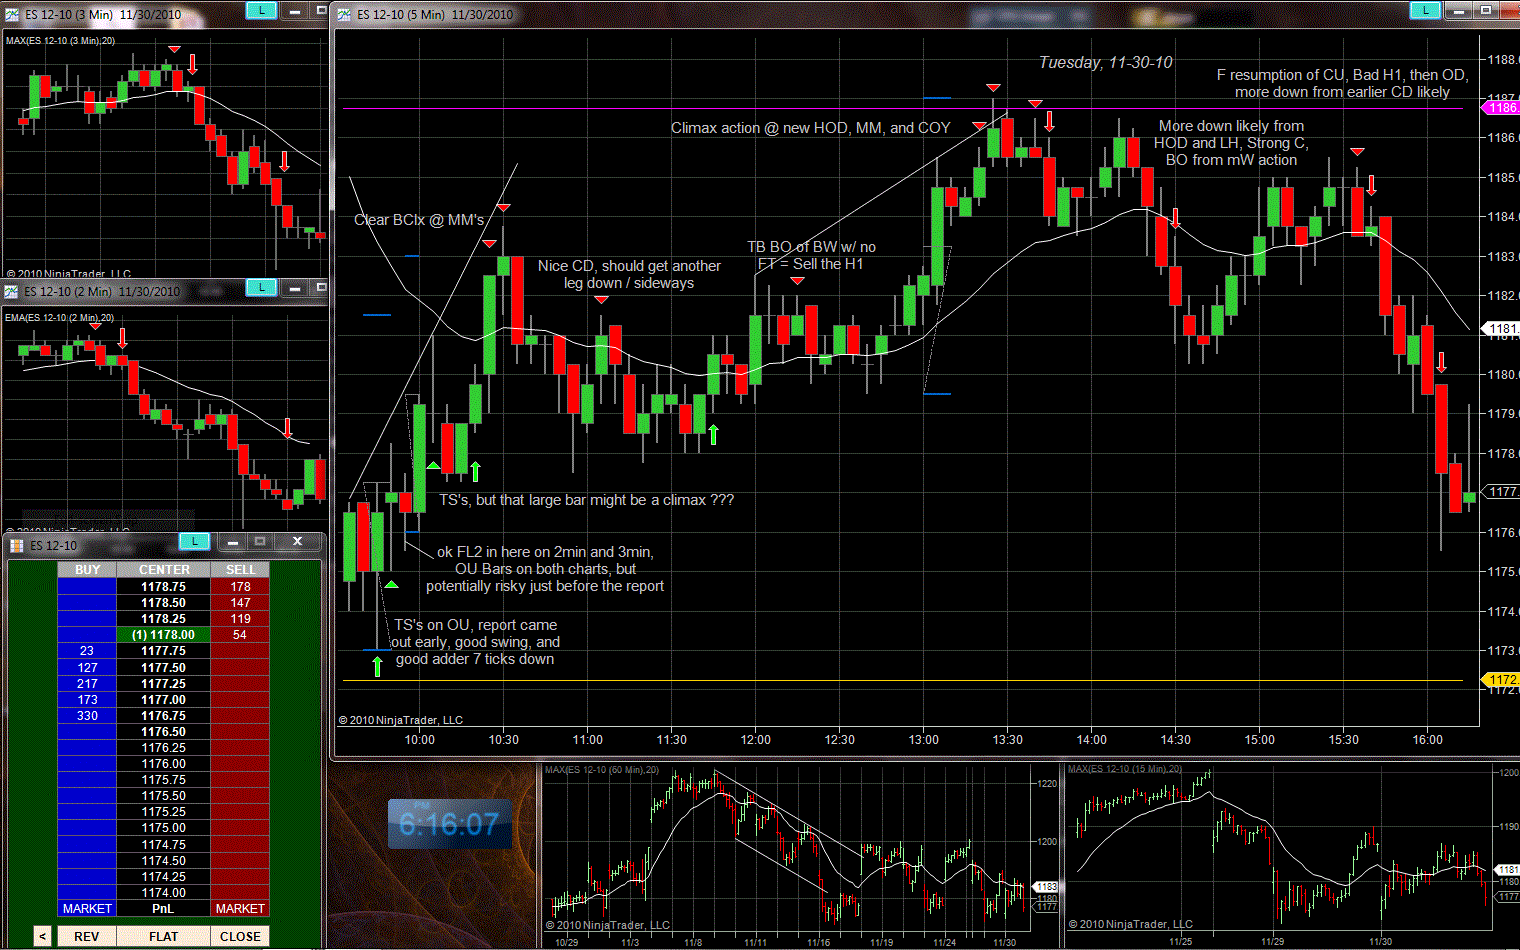Toggle the L link button on SuperDOM window

(194, 541)
